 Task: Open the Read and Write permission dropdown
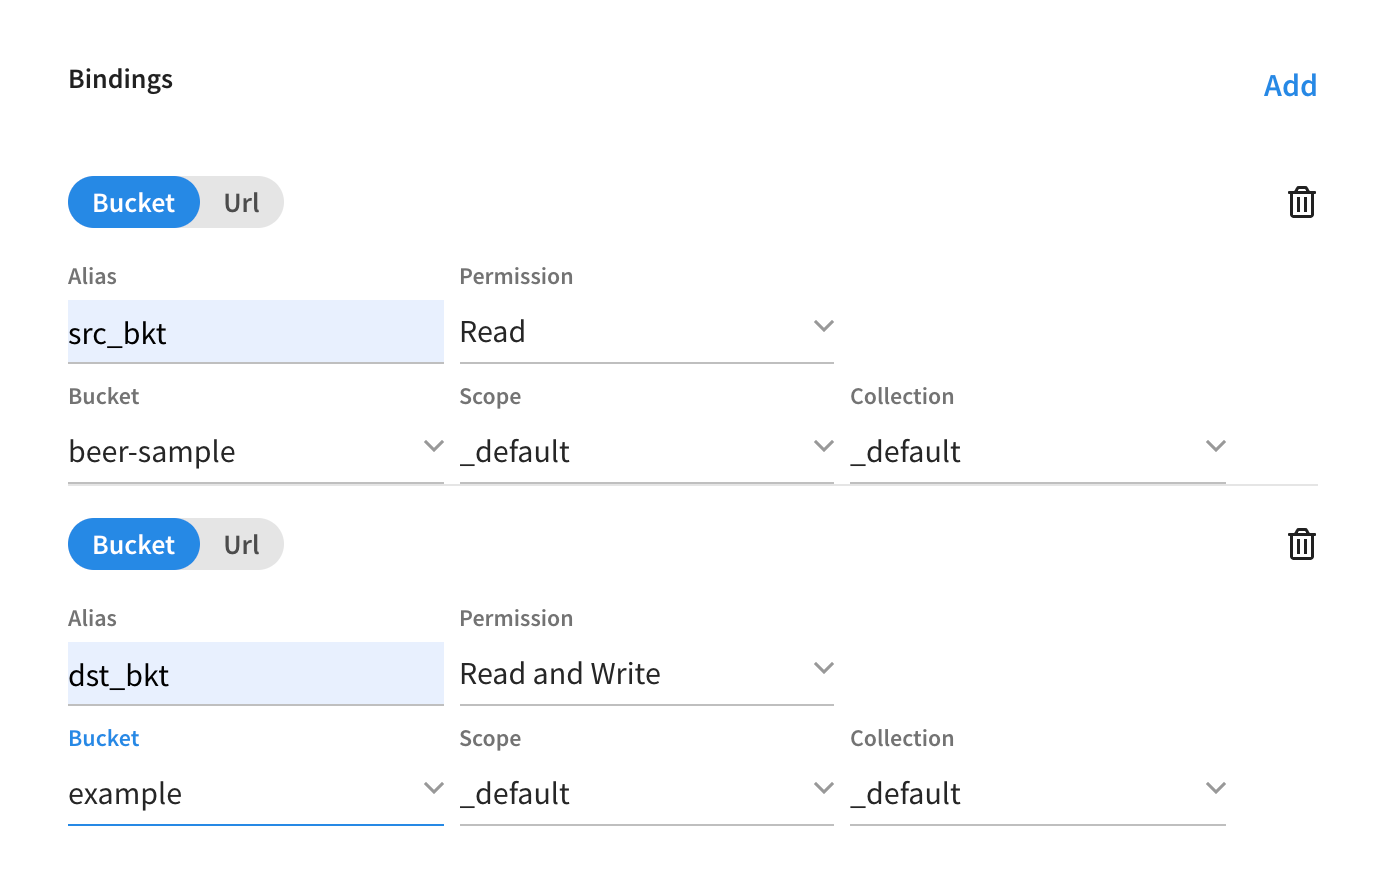click(x=646, y=674)
